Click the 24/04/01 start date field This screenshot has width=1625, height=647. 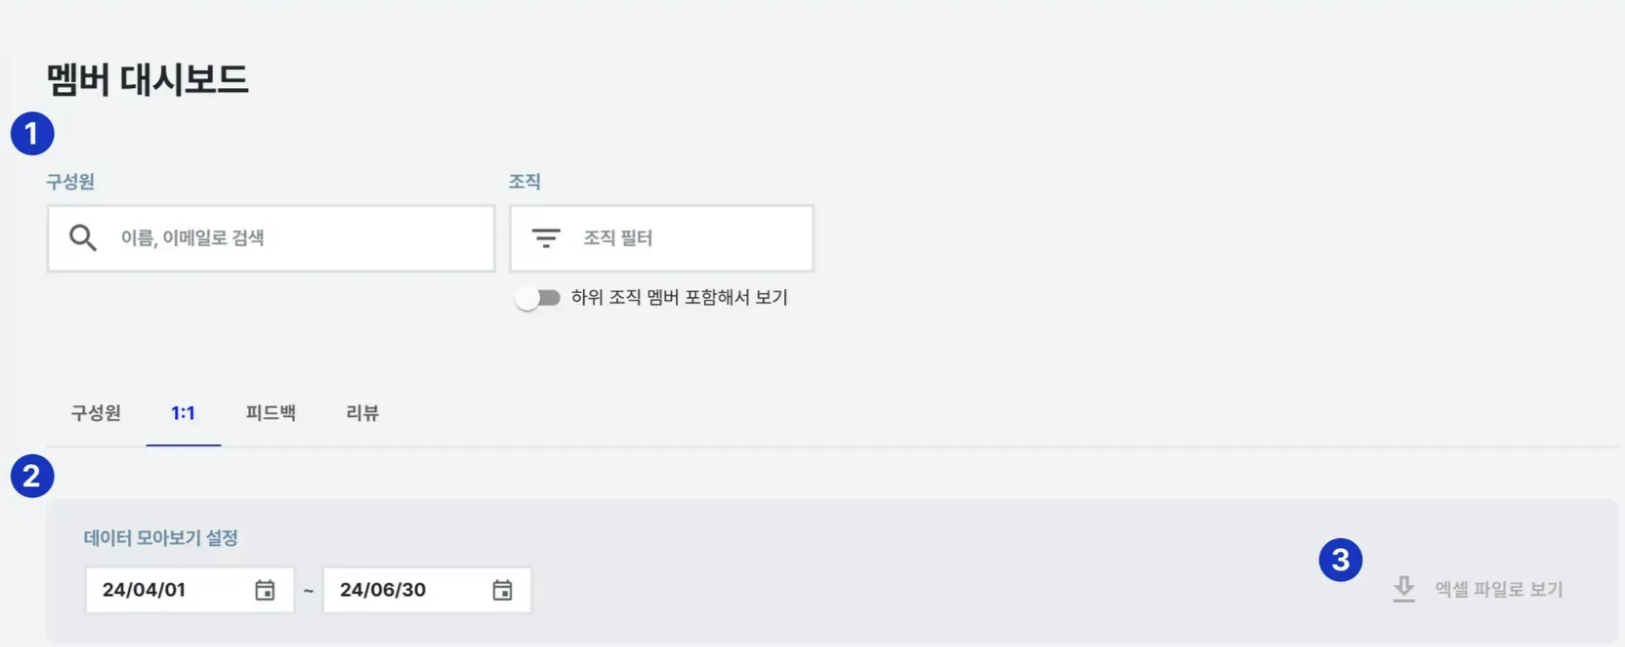190,590
